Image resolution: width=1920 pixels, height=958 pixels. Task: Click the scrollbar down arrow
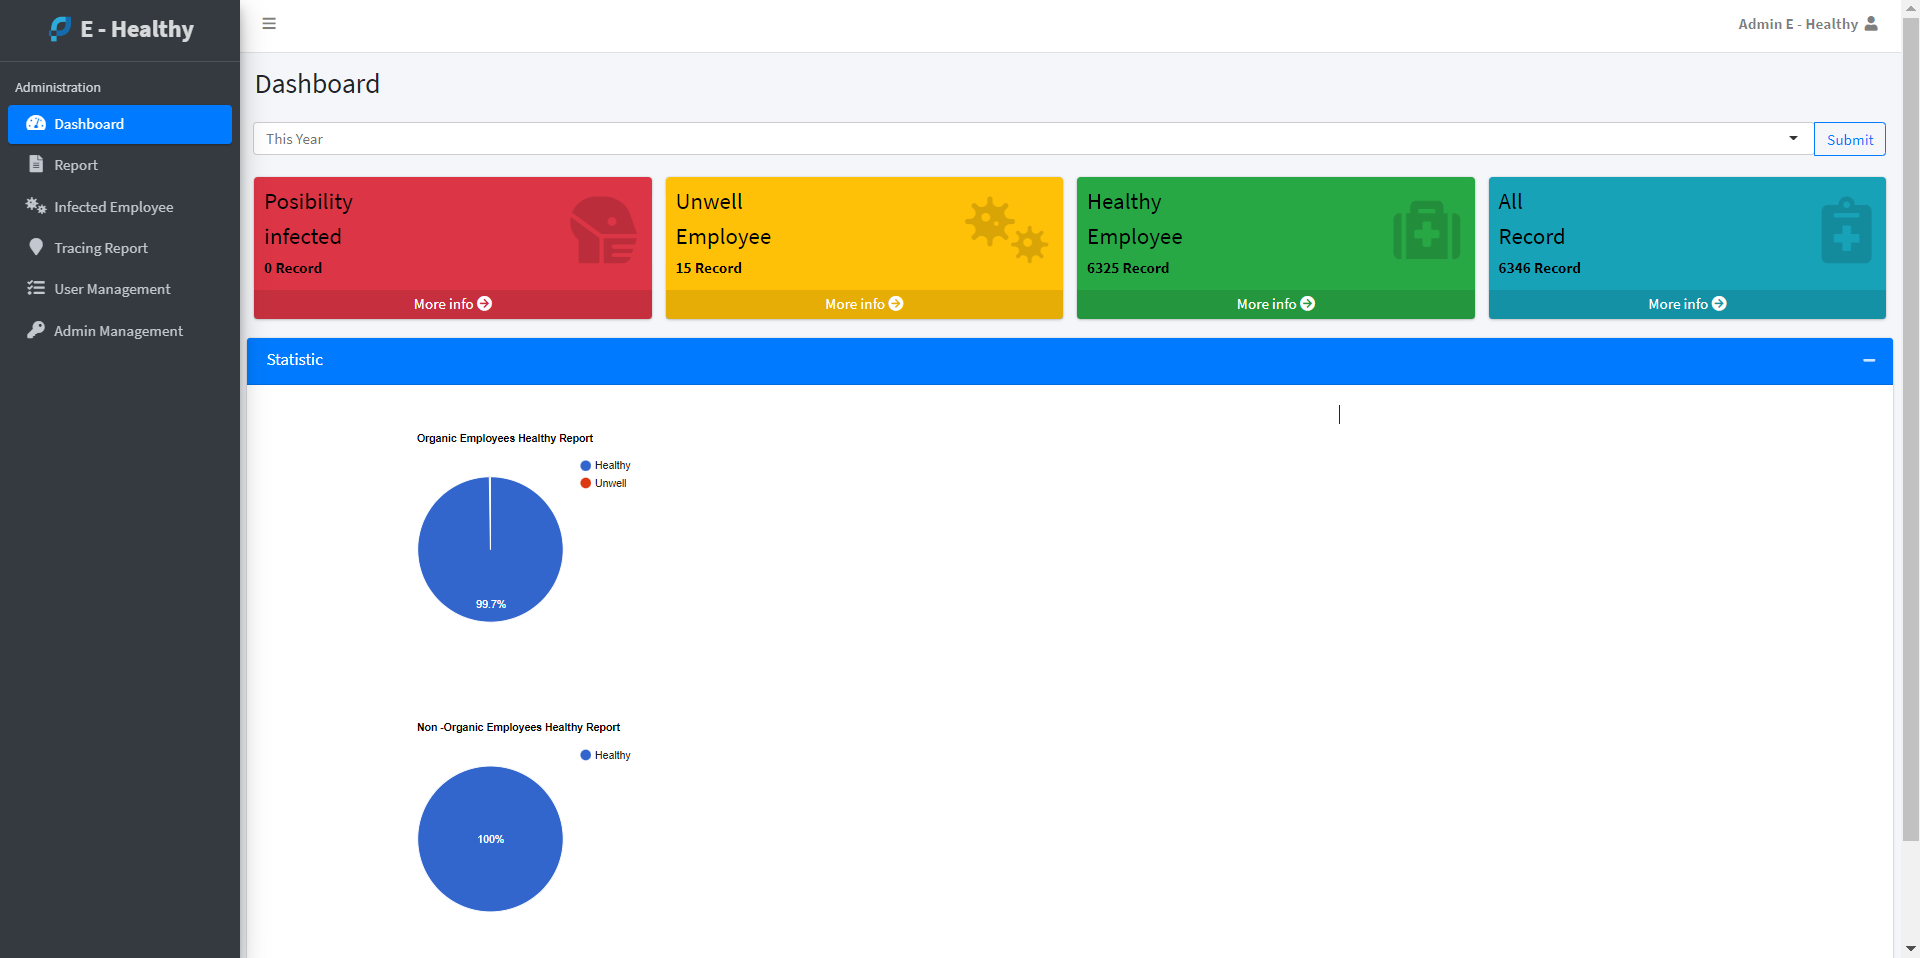coord(1910,948)
